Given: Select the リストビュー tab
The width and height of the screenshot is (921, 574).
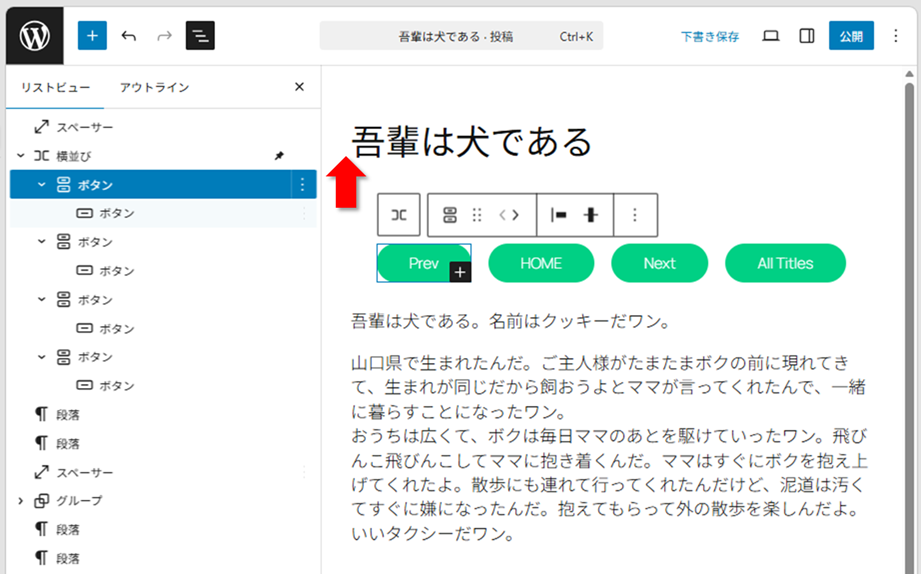Looking at the screenshot, I should coord(55,87).
